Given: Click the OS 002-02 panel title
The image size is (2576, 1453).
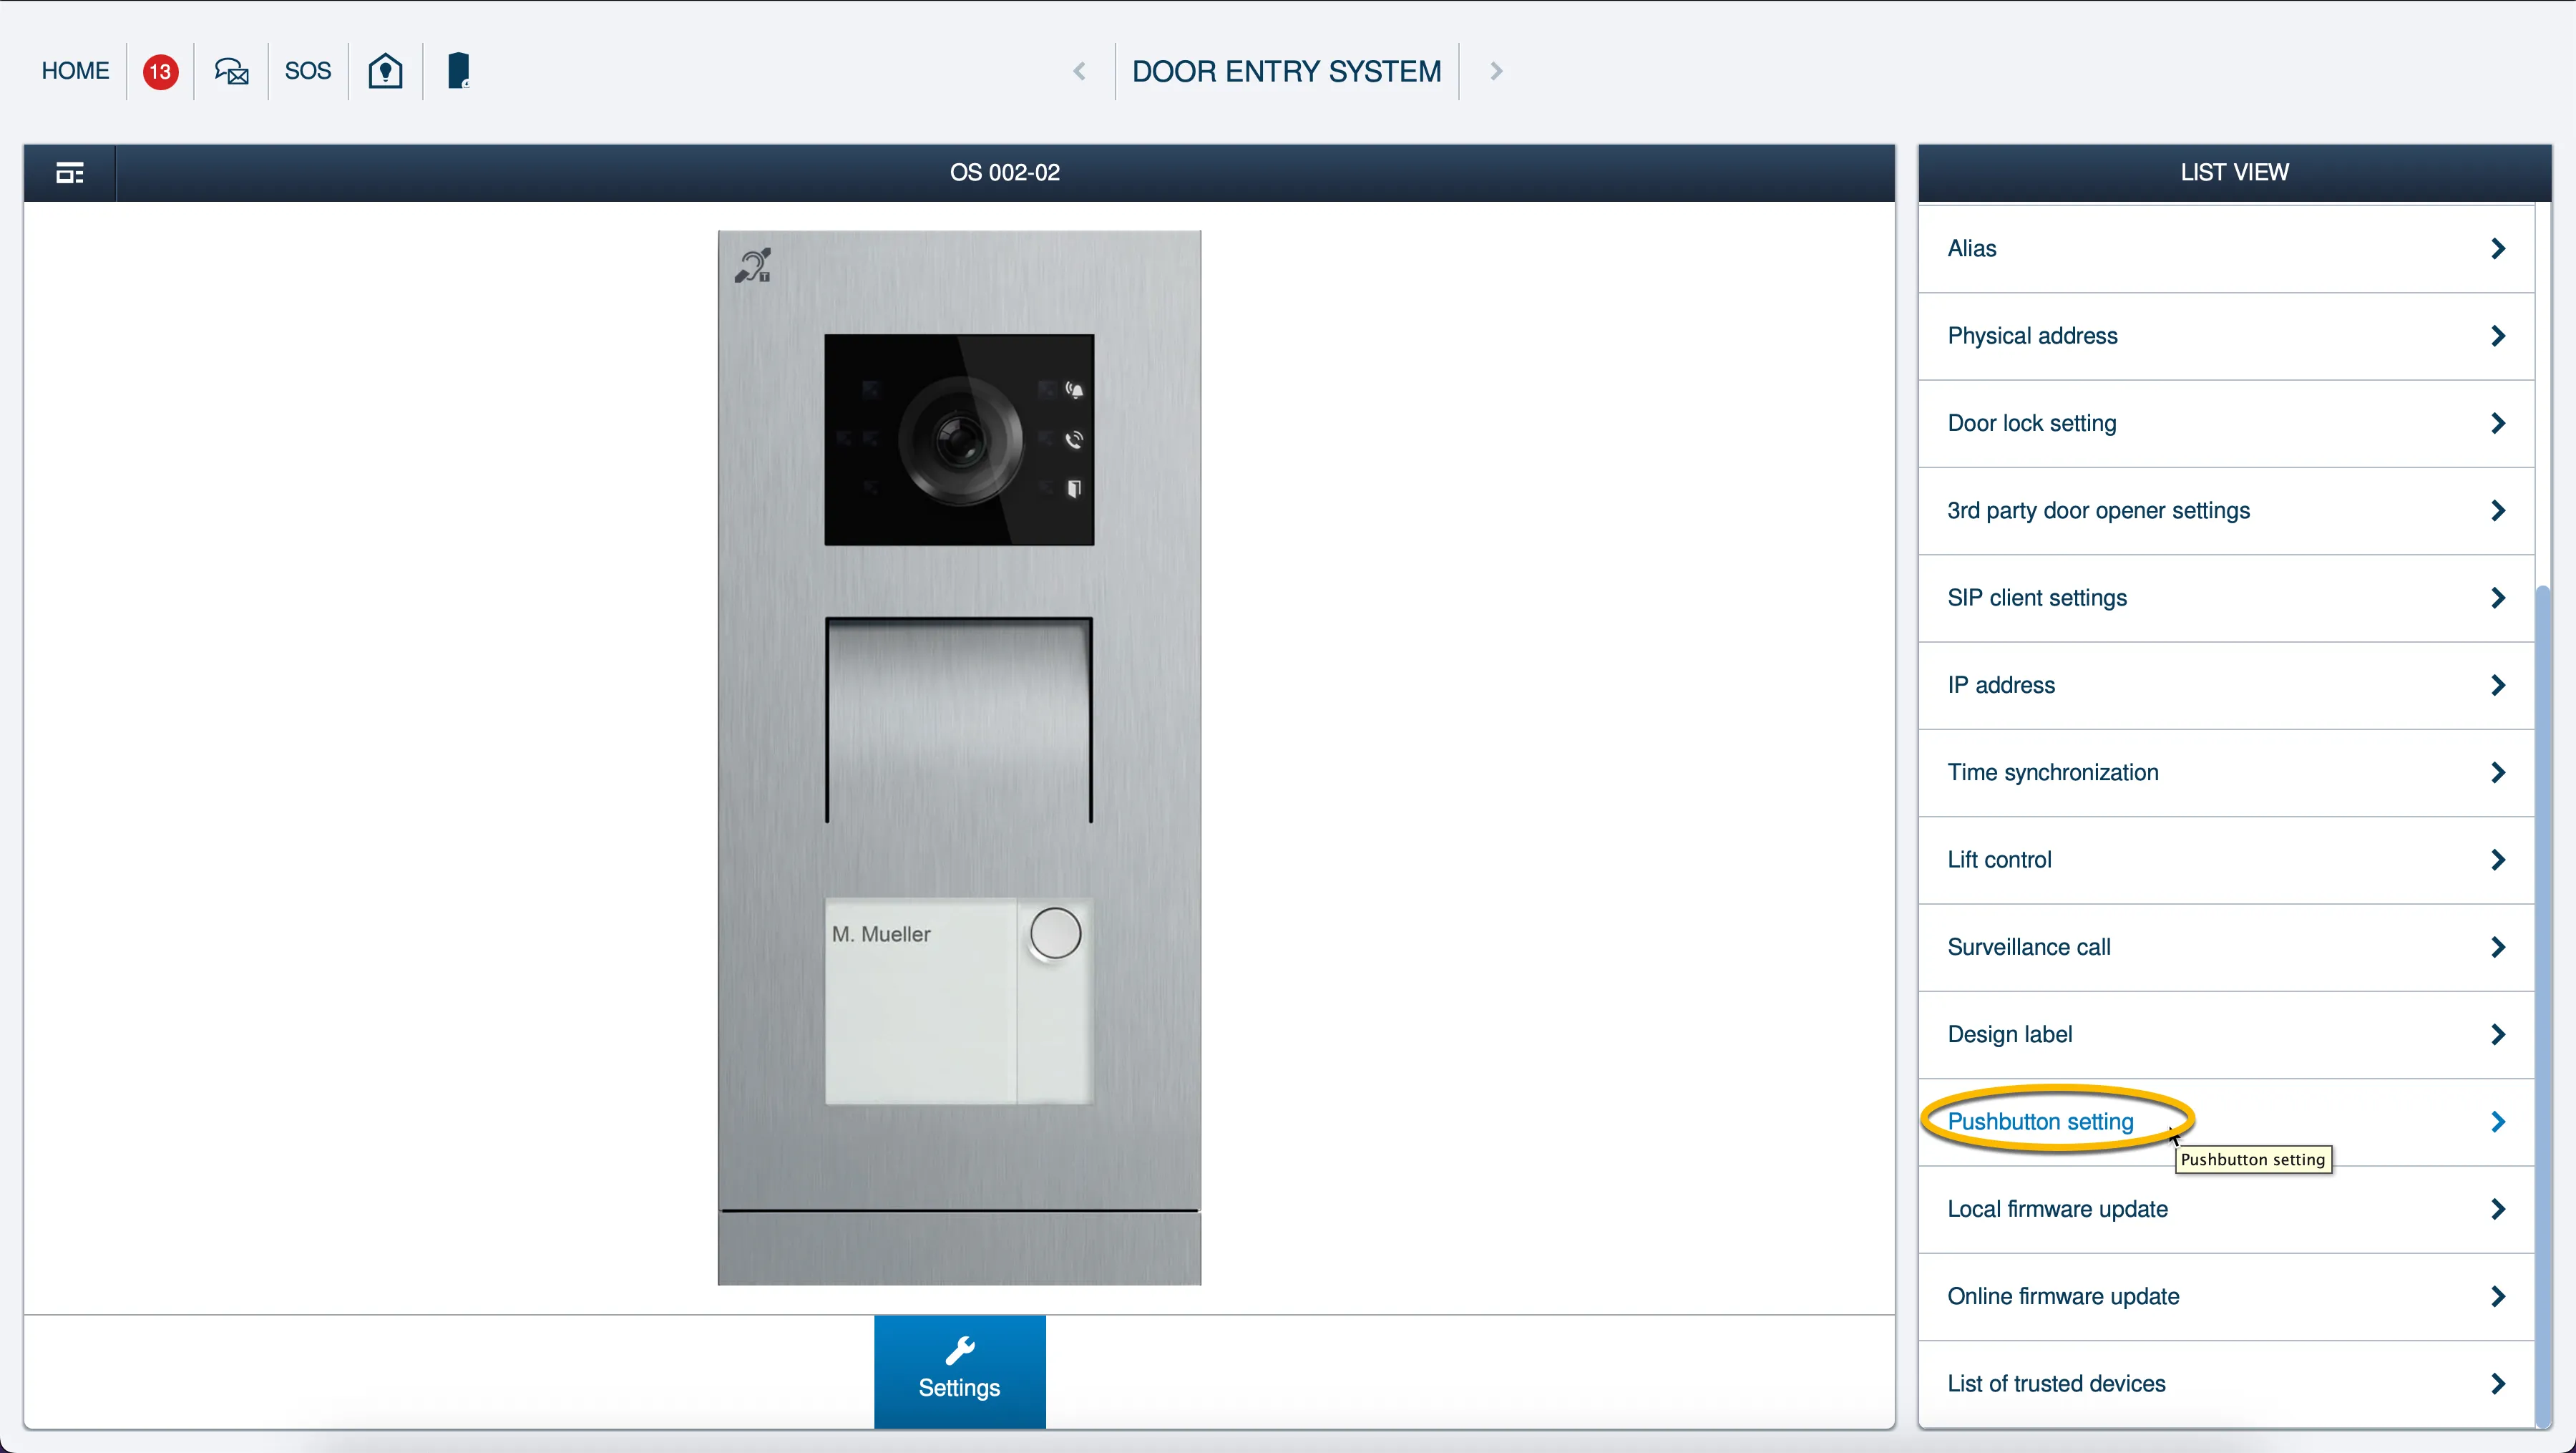Looking at the screenshot, I should pos(1004,173).
